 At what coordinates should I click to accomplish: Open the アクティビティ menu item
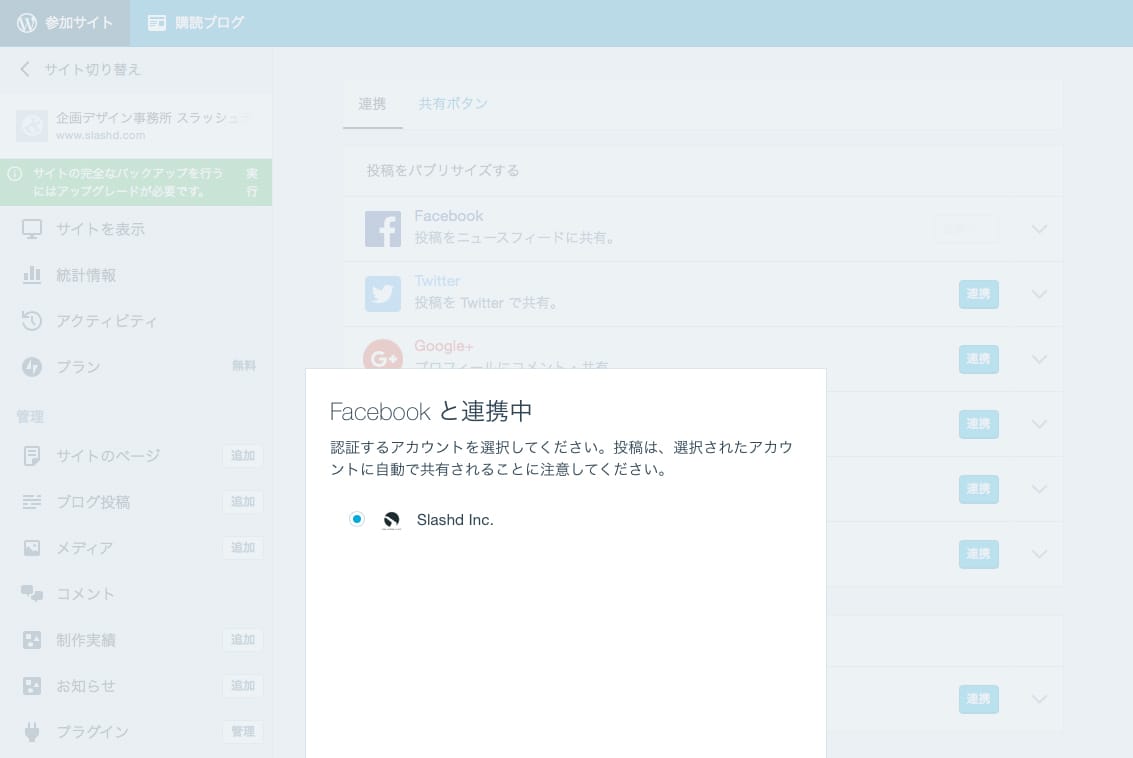pyautogui.click(x=136, y=320)
